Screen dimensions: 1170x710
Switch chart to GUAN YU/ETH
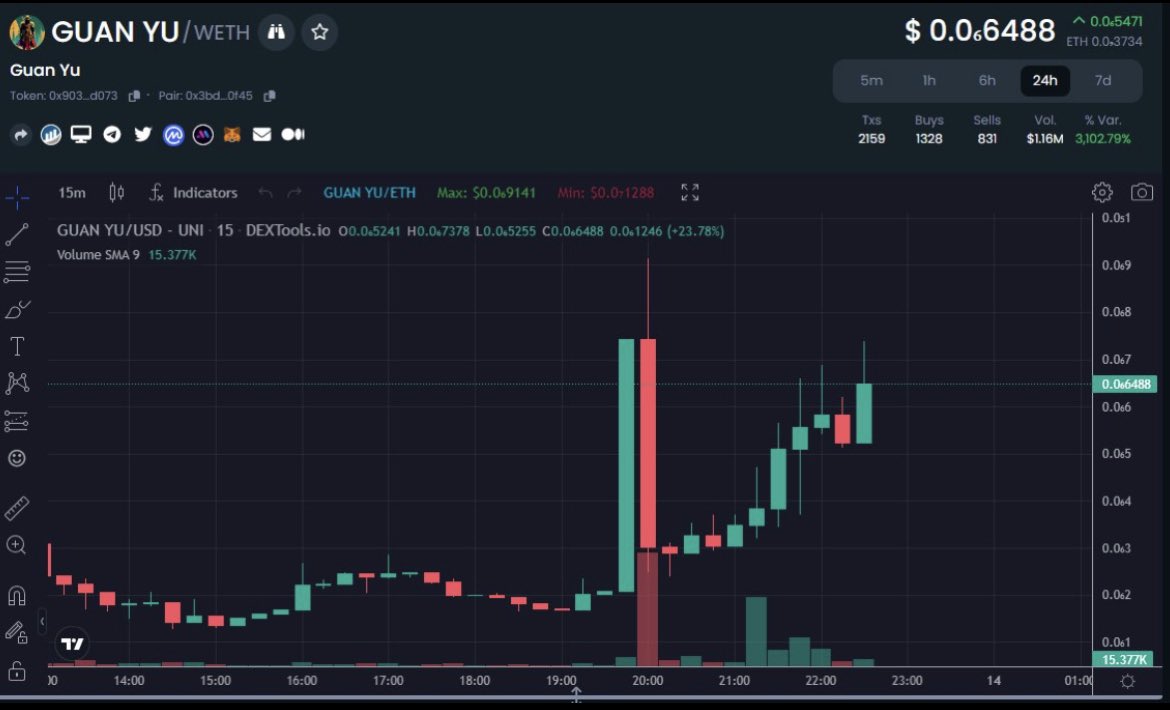pyautogui.click(x=369, y=192)
